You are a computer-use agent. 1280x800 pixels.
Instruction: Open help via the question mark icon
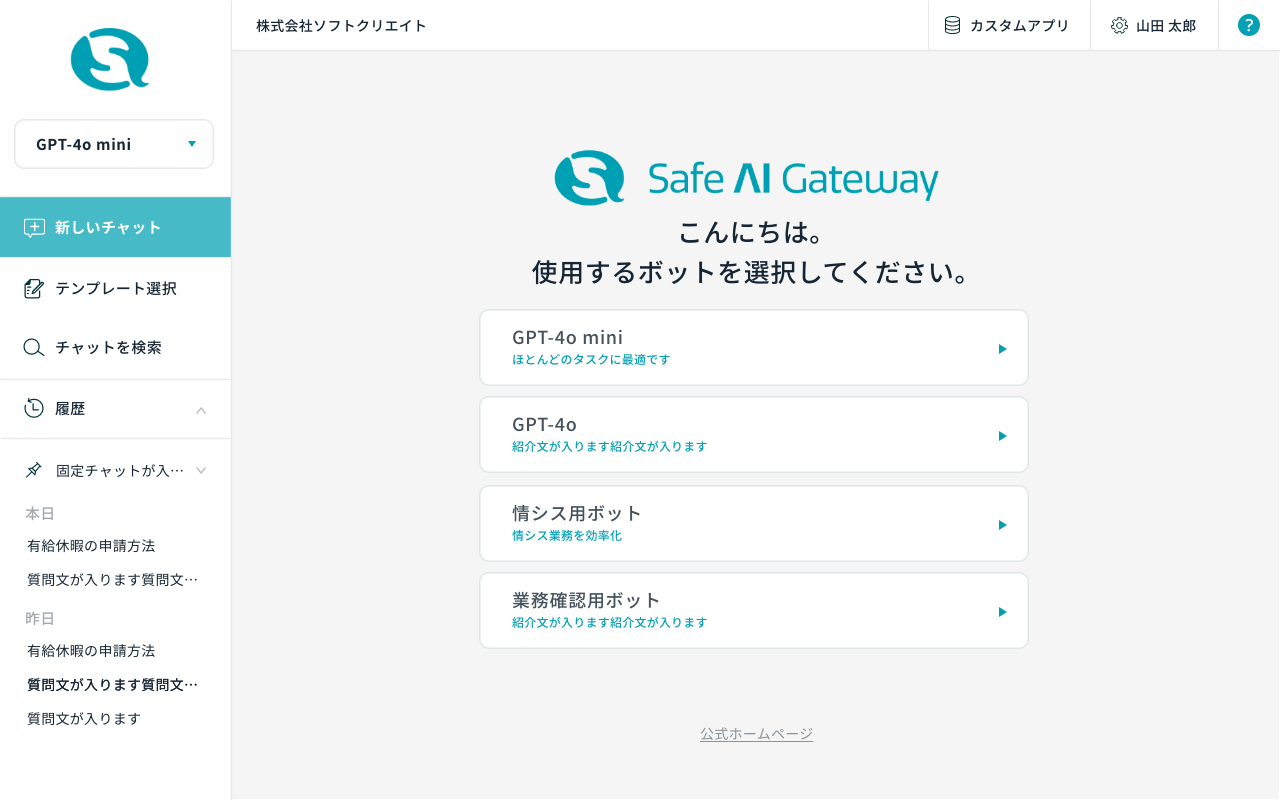pyautogui.click(x=1249, y=26)
